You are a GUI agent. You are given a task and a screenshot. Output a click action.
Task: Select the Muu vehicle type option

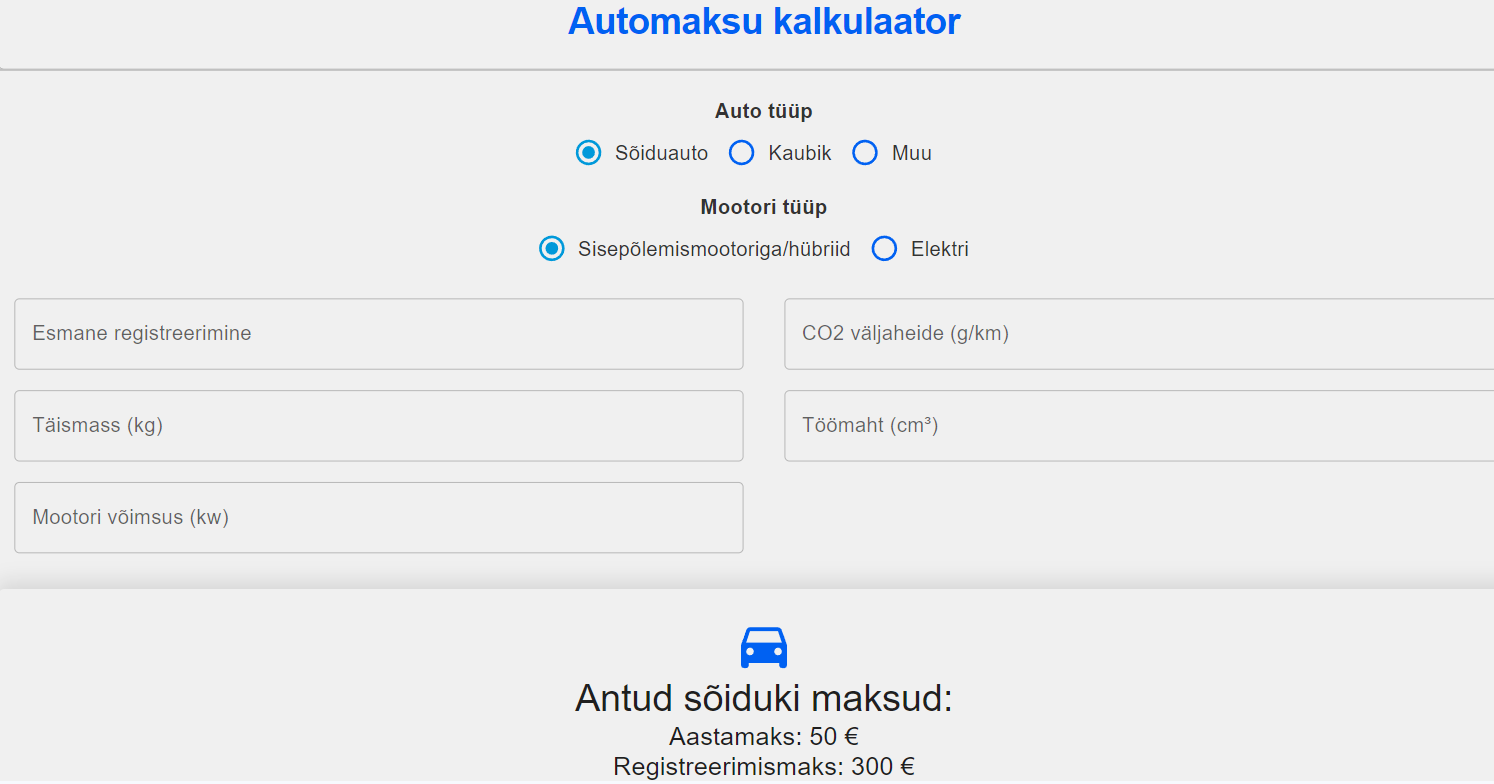(864, 152)
